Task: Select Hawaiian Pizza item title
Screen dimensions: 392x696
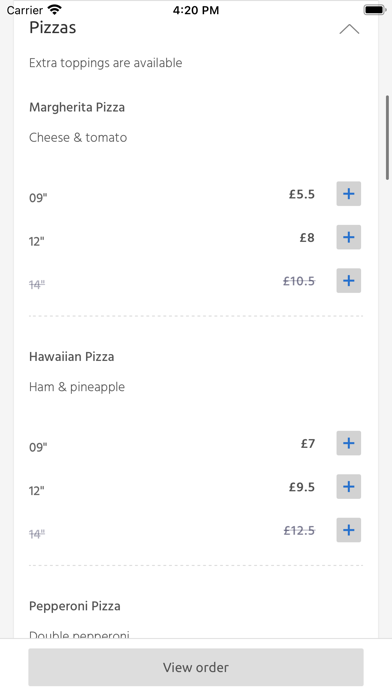Action: click(71, 356)
